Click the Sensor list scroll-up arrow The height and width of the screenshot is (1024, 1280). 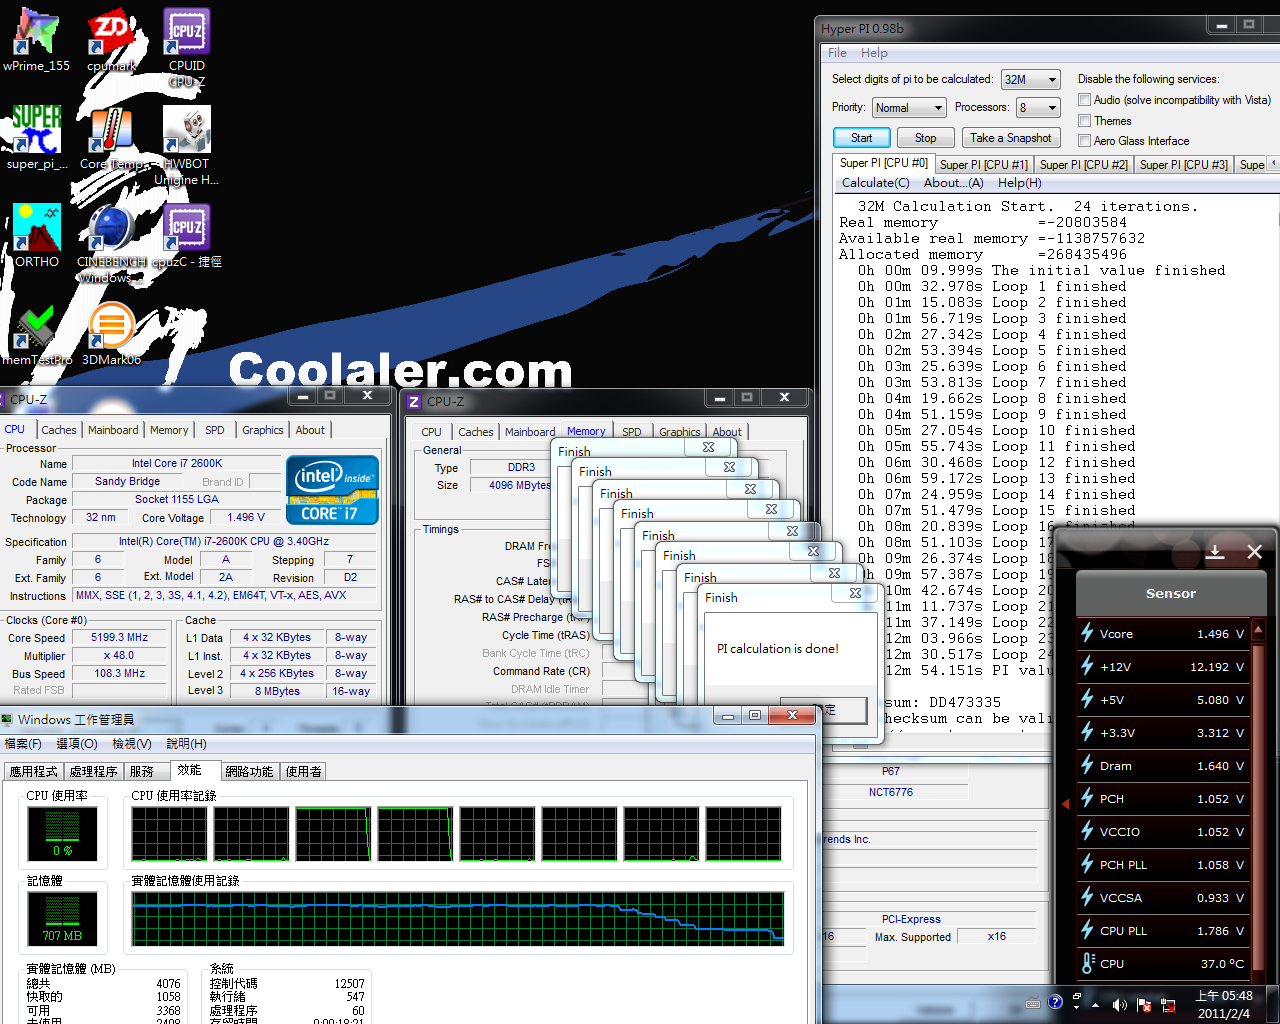click(x=1259, y=628)
